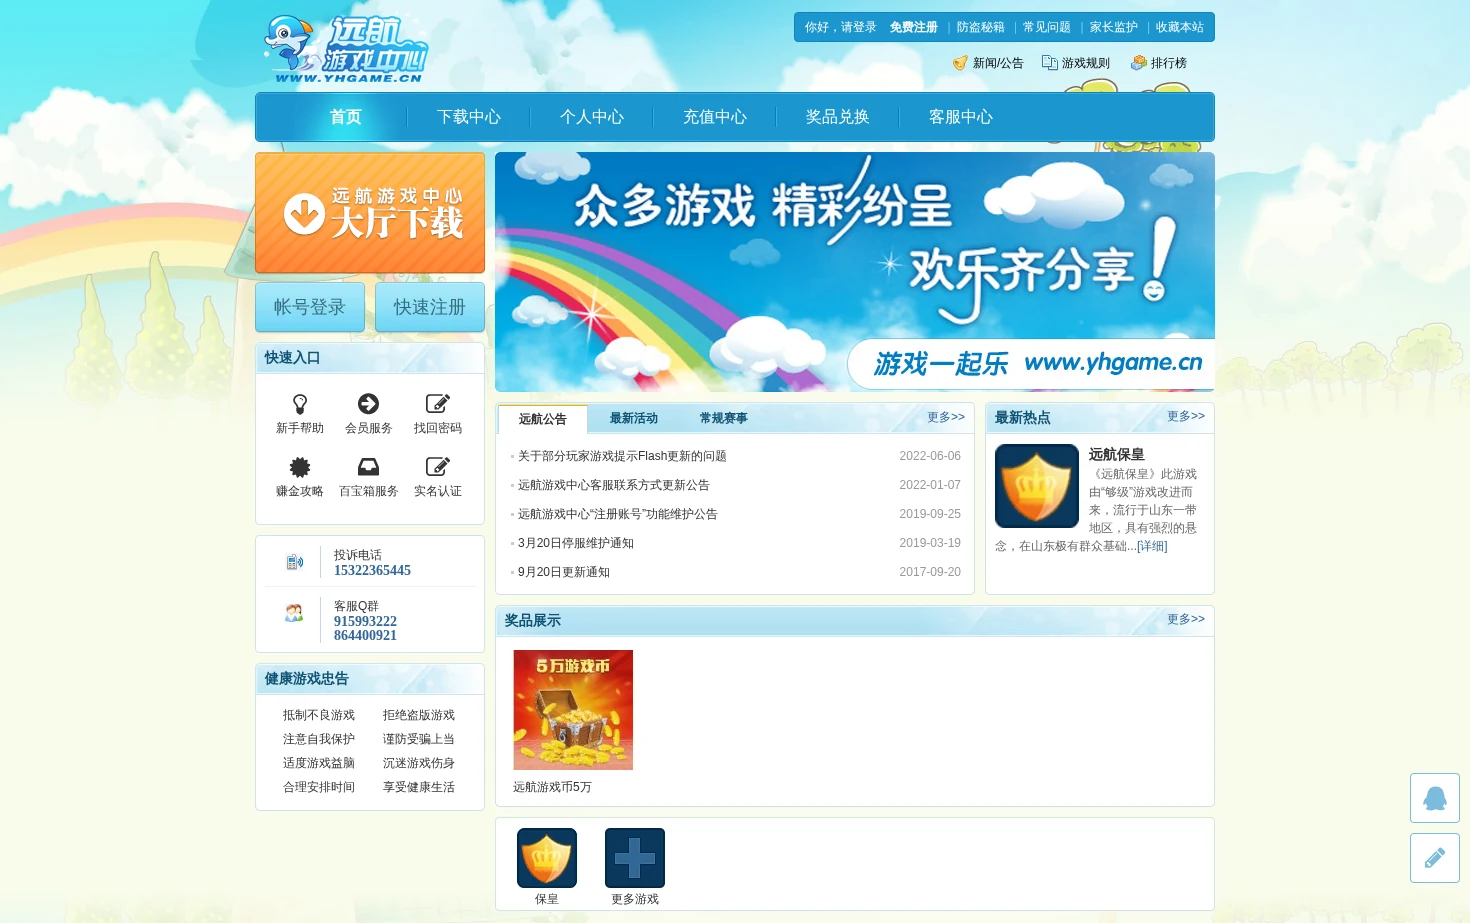Open 9月20日更新通知 announcement

(x=564, y=572)
